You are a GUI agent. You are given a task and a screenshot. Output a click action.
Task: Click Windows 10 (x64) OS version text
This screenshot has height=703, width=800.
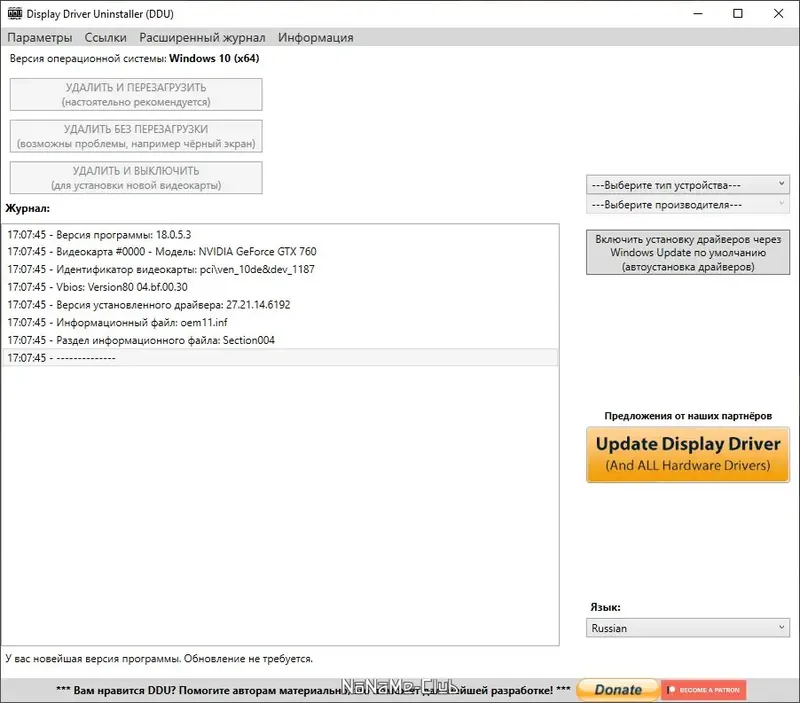[214, 58]
